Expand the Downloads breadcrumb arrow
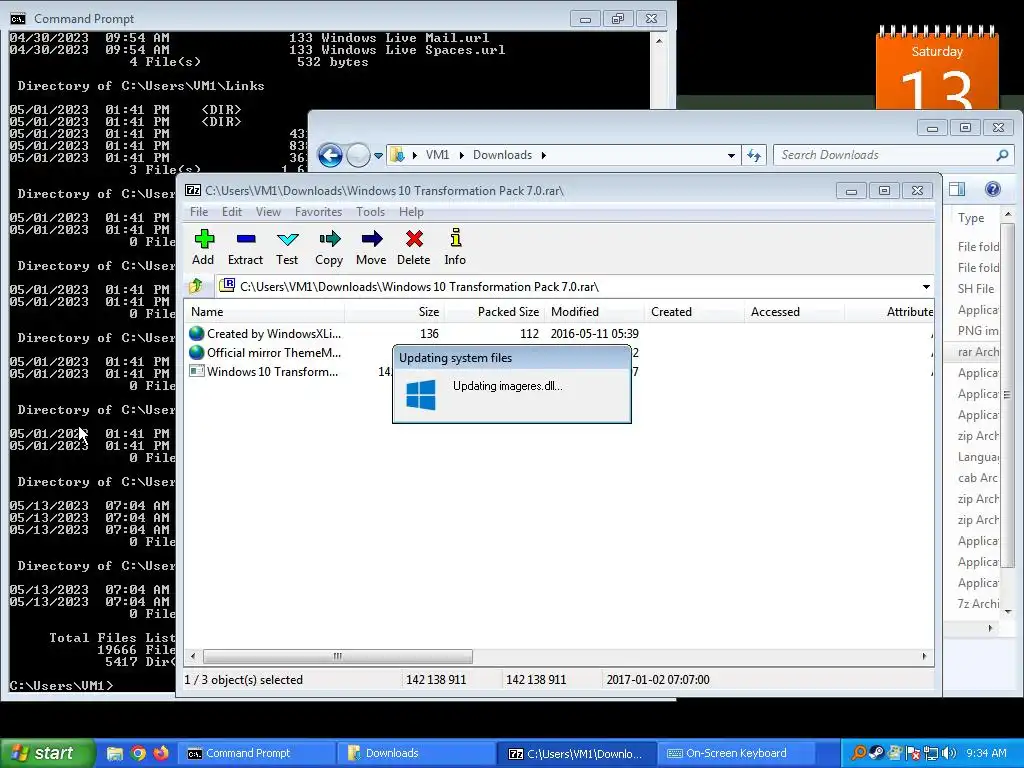The image size is (1024, 768). click(x=543, y=155)
